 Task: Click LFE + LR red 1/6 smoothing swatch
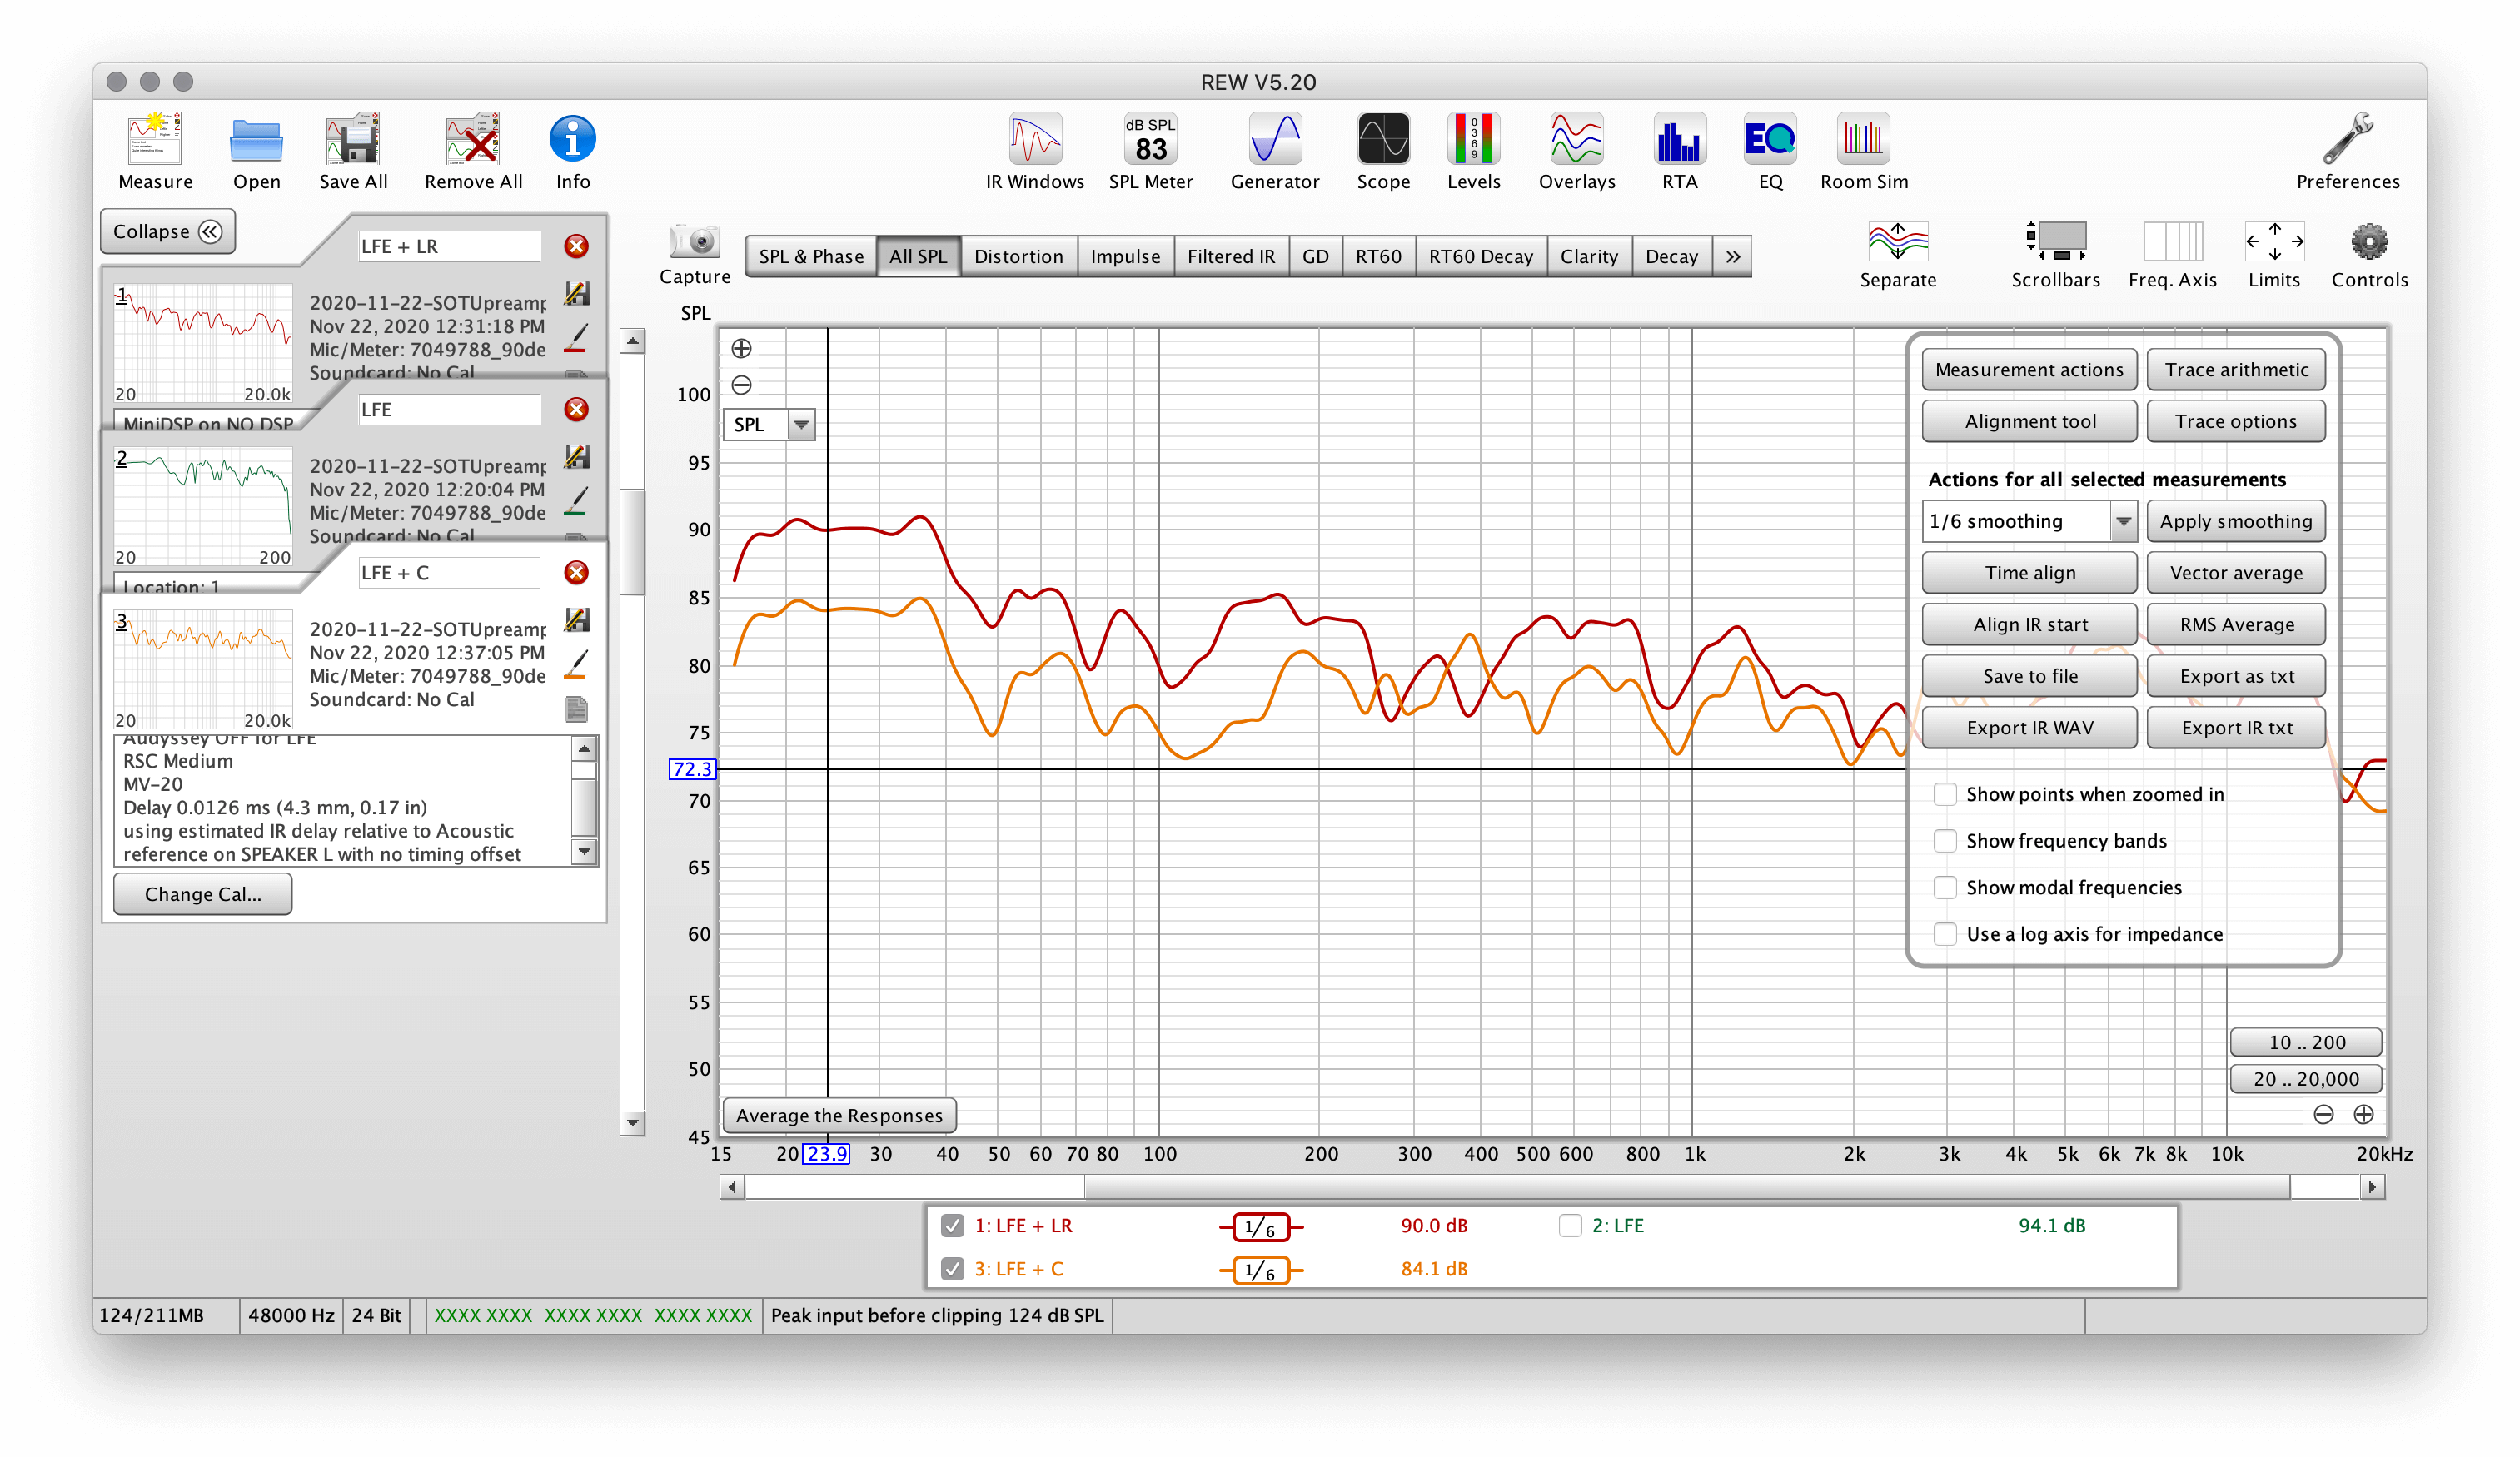pos(1261,1226)
